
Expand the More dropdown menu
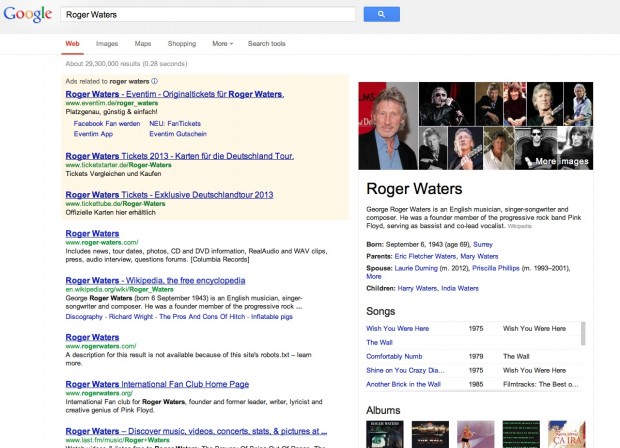point(223,43)
